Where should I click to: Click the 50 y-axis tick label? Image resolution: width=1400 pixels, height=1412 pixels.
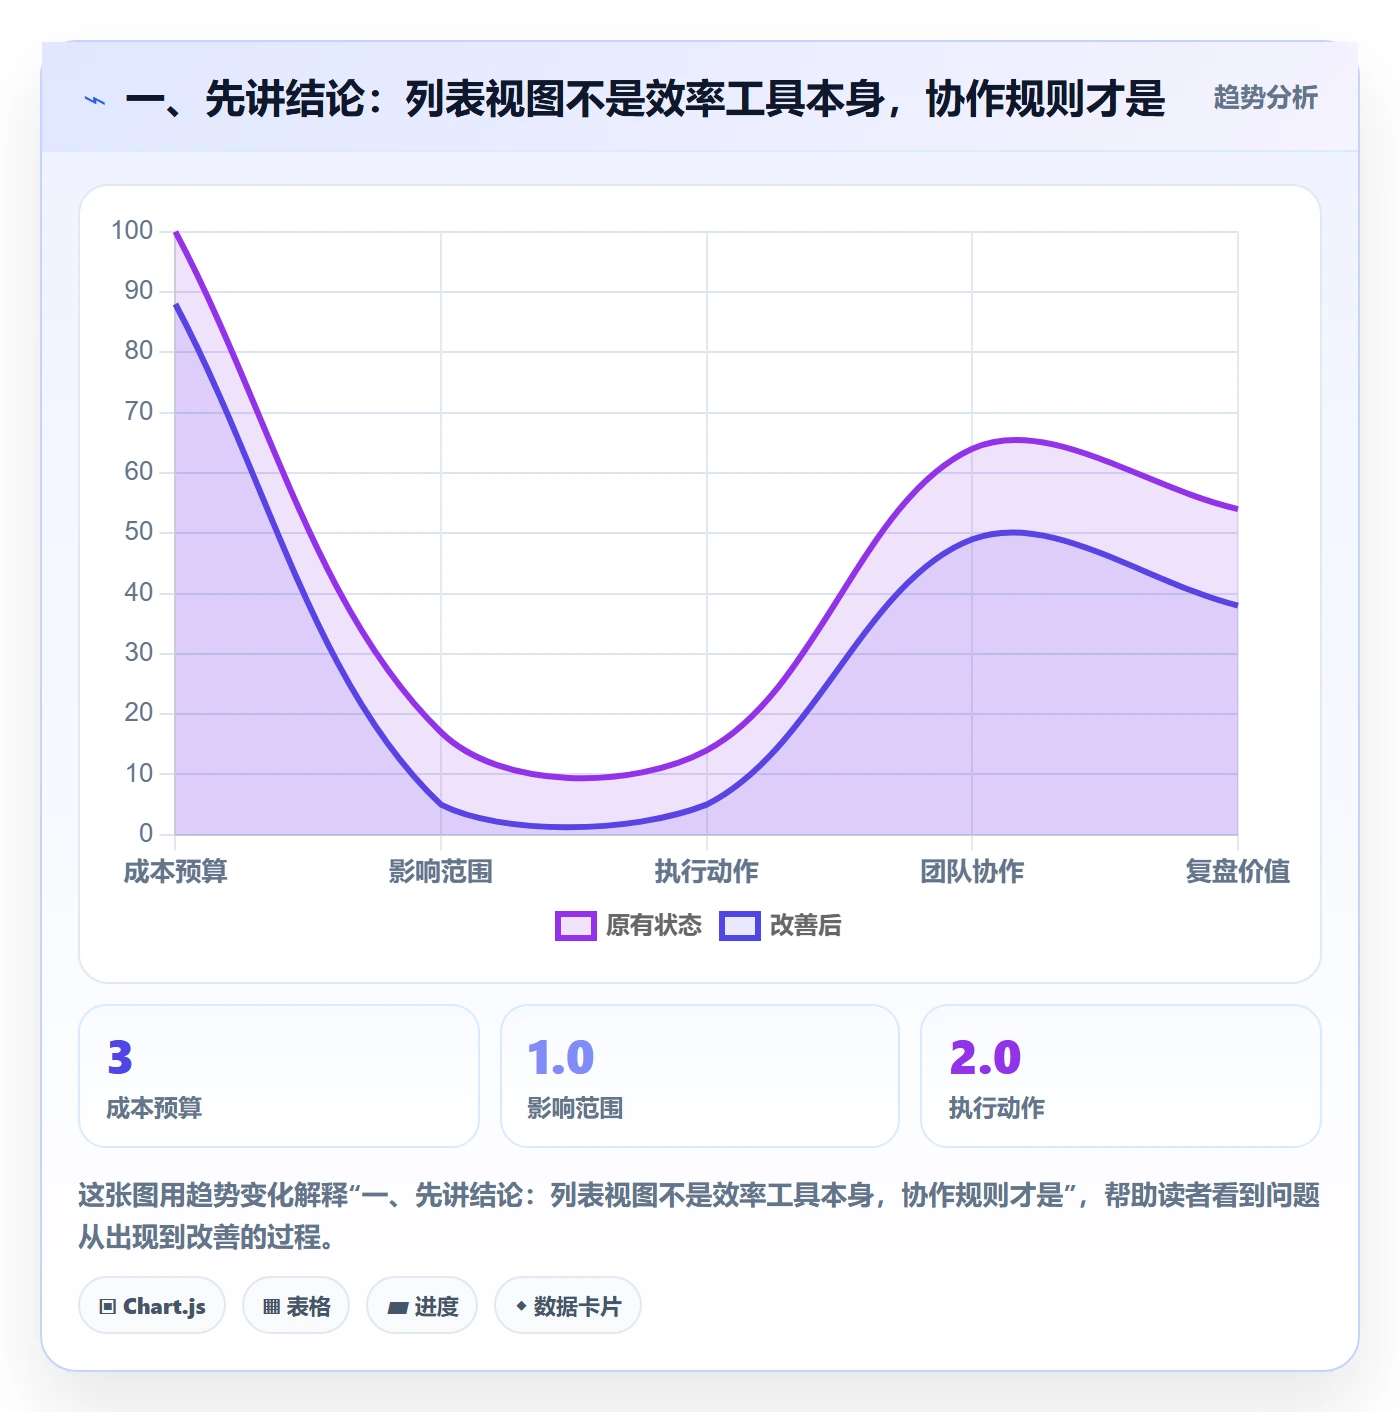pyautogui.click(x=139, y=532)
